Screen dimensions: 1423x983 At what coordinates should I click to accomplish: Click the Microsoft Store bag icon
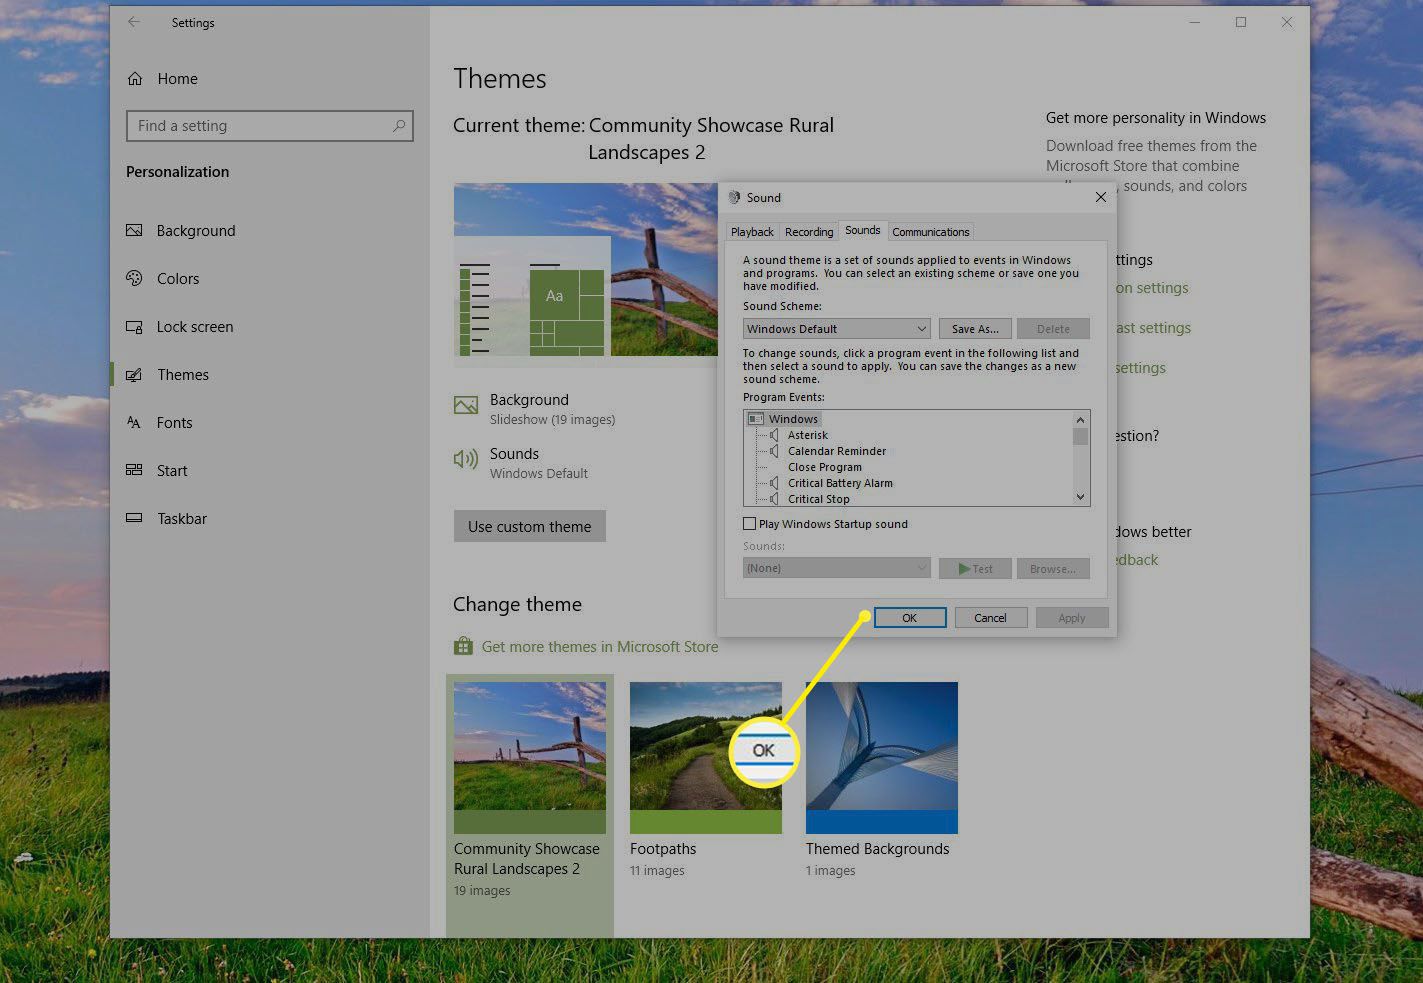coord(463,646)
